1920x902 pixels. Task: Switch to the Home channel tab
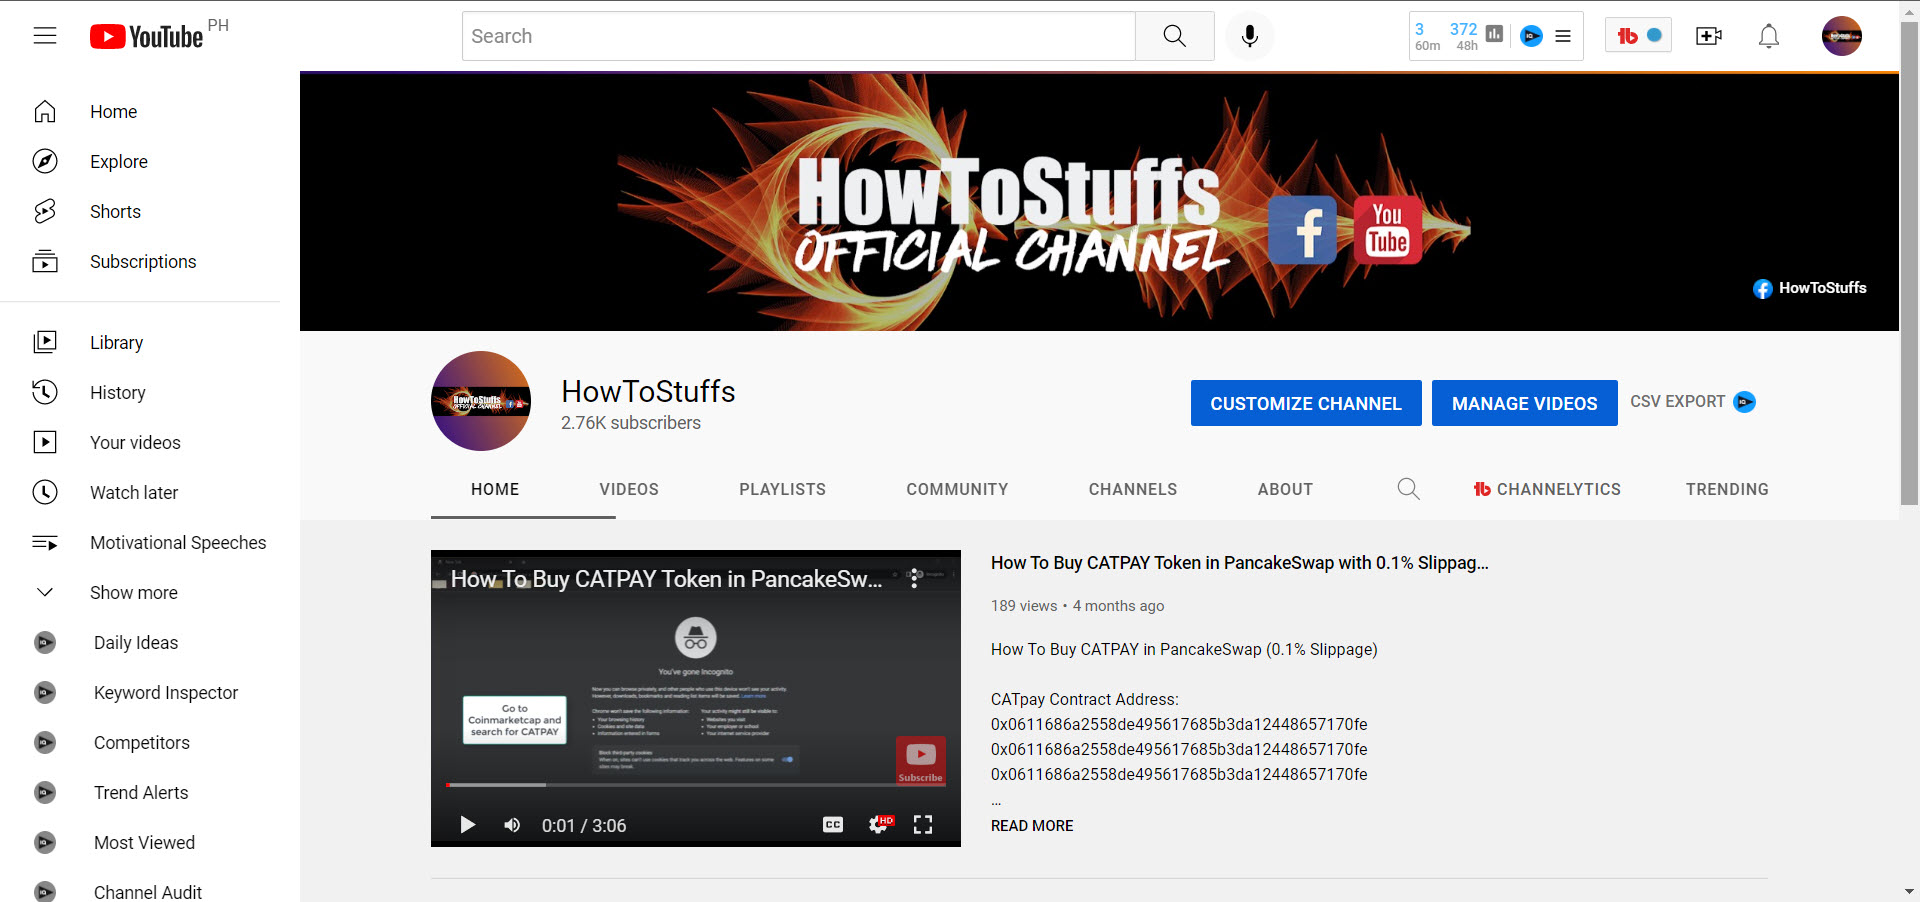pos(495,489)
